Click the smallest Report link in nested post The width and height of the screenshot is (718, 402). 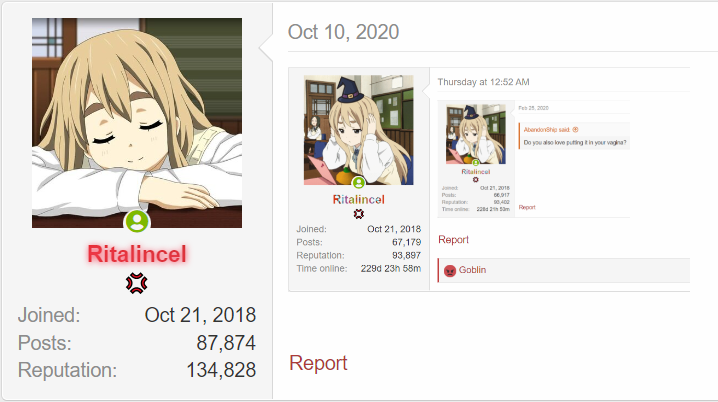pyautogui.click(x=527, y=207)
